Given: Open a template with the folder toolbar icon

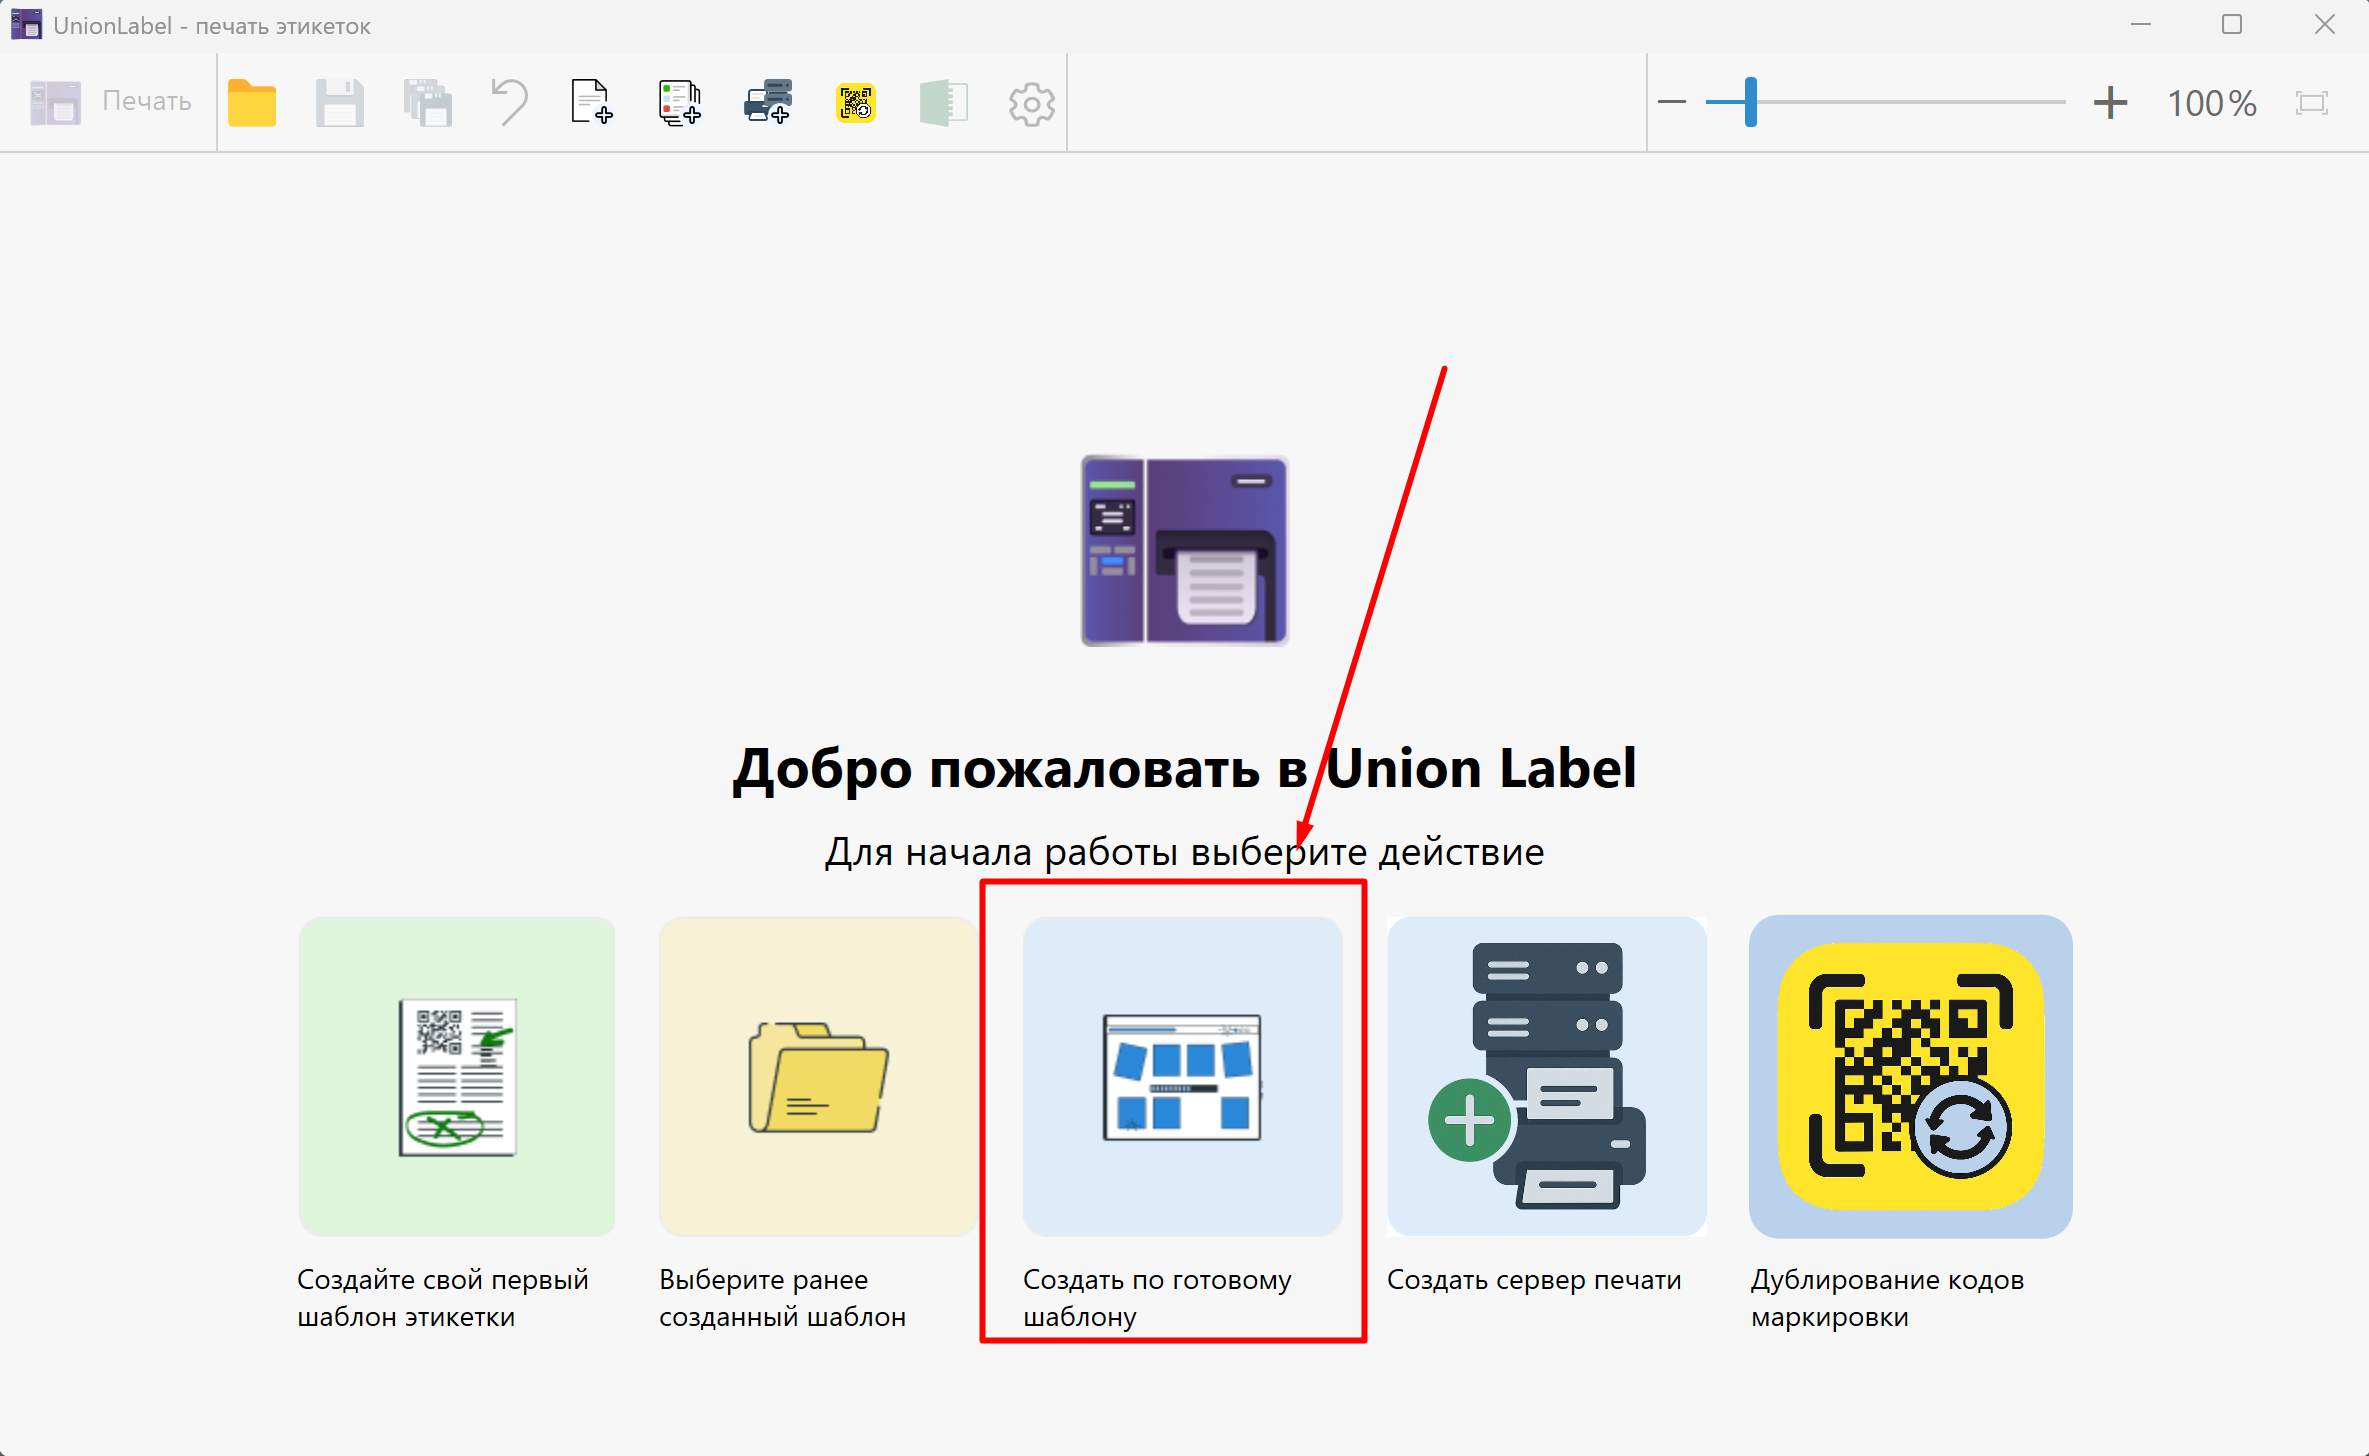Looking at the screenshot, I should [252, 103].
